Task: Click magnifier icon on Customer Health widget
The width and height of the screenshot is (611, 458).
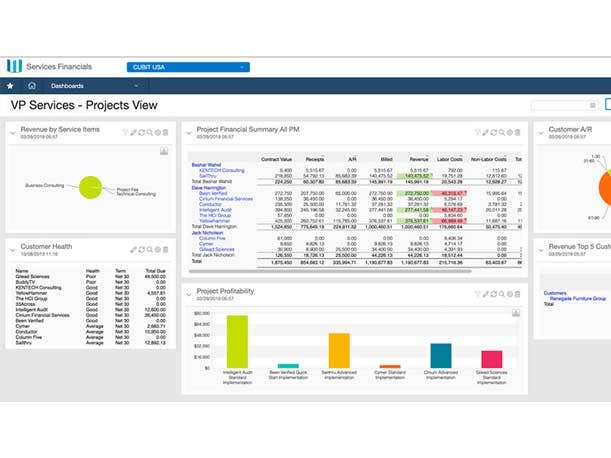Action: point(149,247)
